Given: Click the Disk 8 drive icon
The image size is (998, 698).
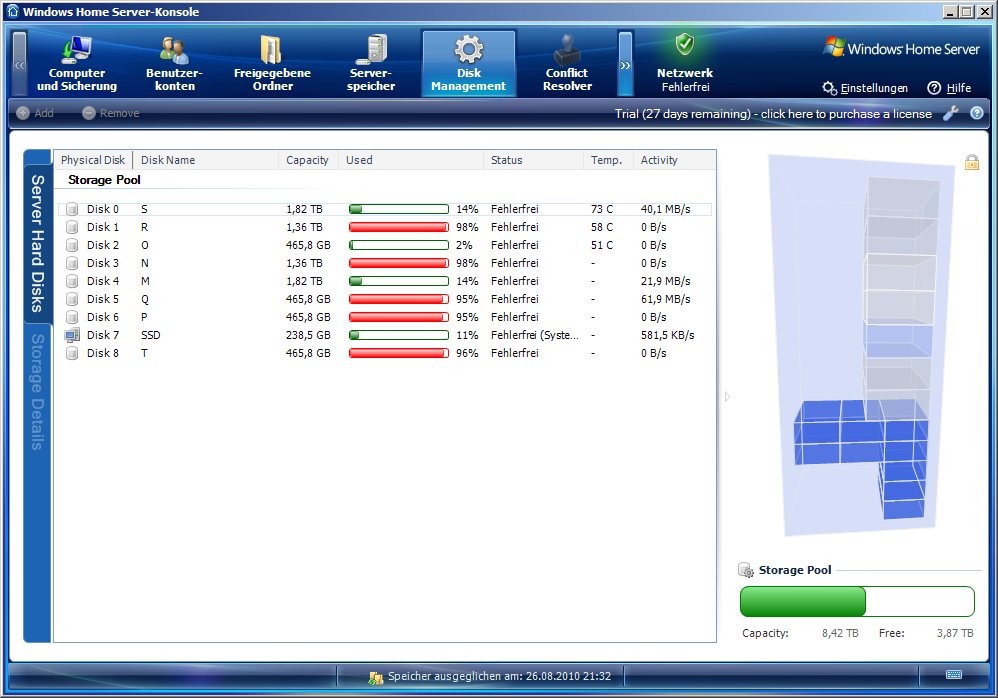Looking at the screenshot, I should click(x=72, y=353).
